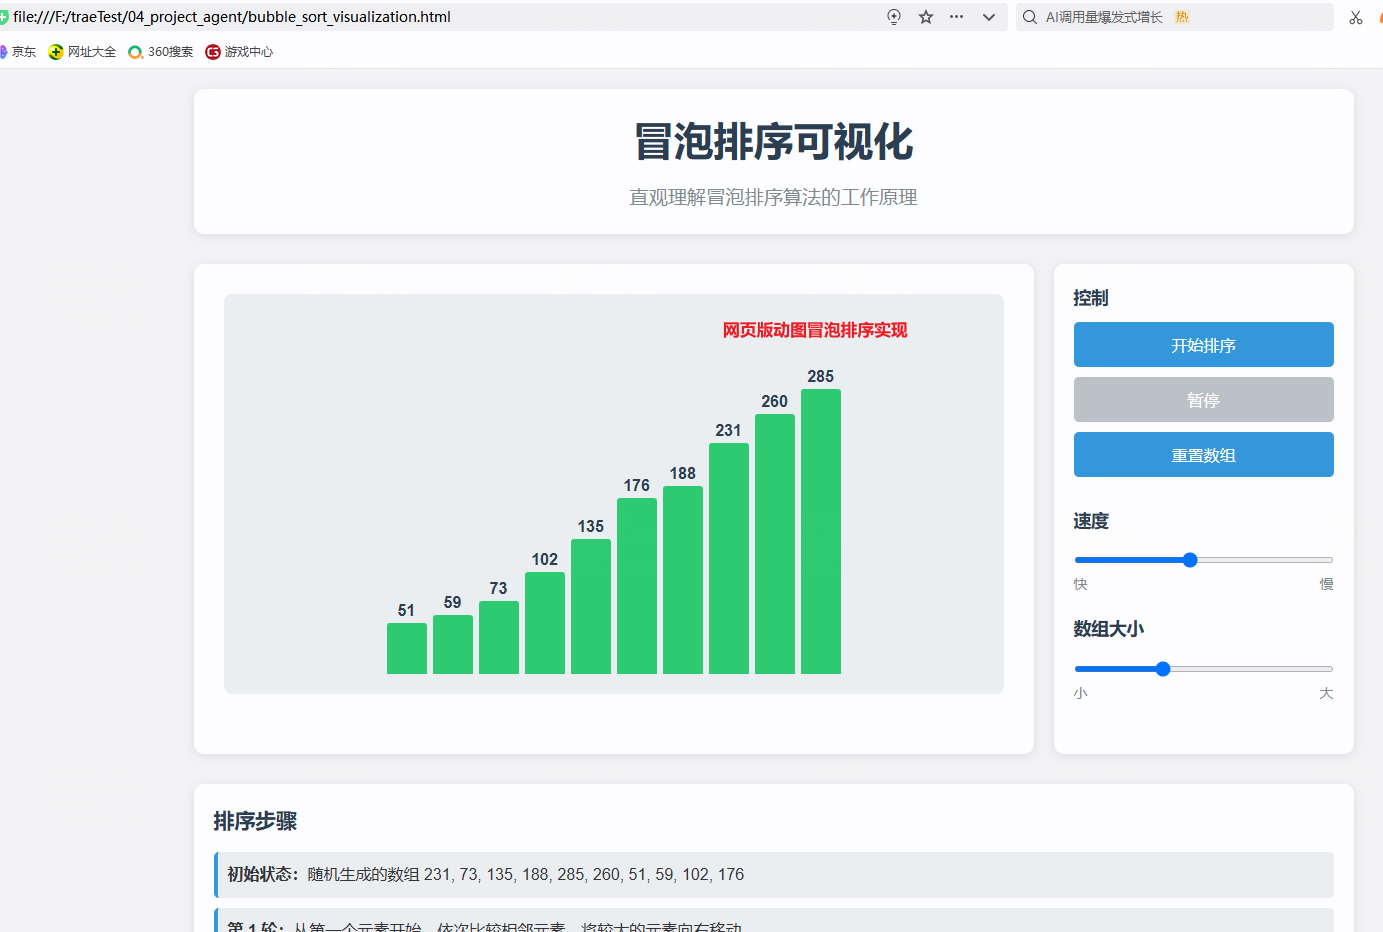The height and width of the screenshot is (932, 1383).
Task: Click the 速度 heading
Action: pos(1091,521)
